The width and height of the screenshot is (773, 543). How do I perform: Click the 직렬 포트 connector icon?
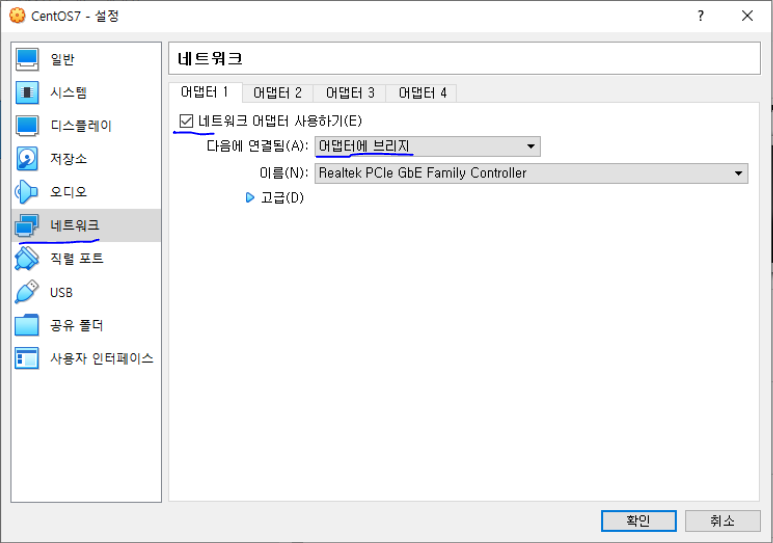[27, 258]
